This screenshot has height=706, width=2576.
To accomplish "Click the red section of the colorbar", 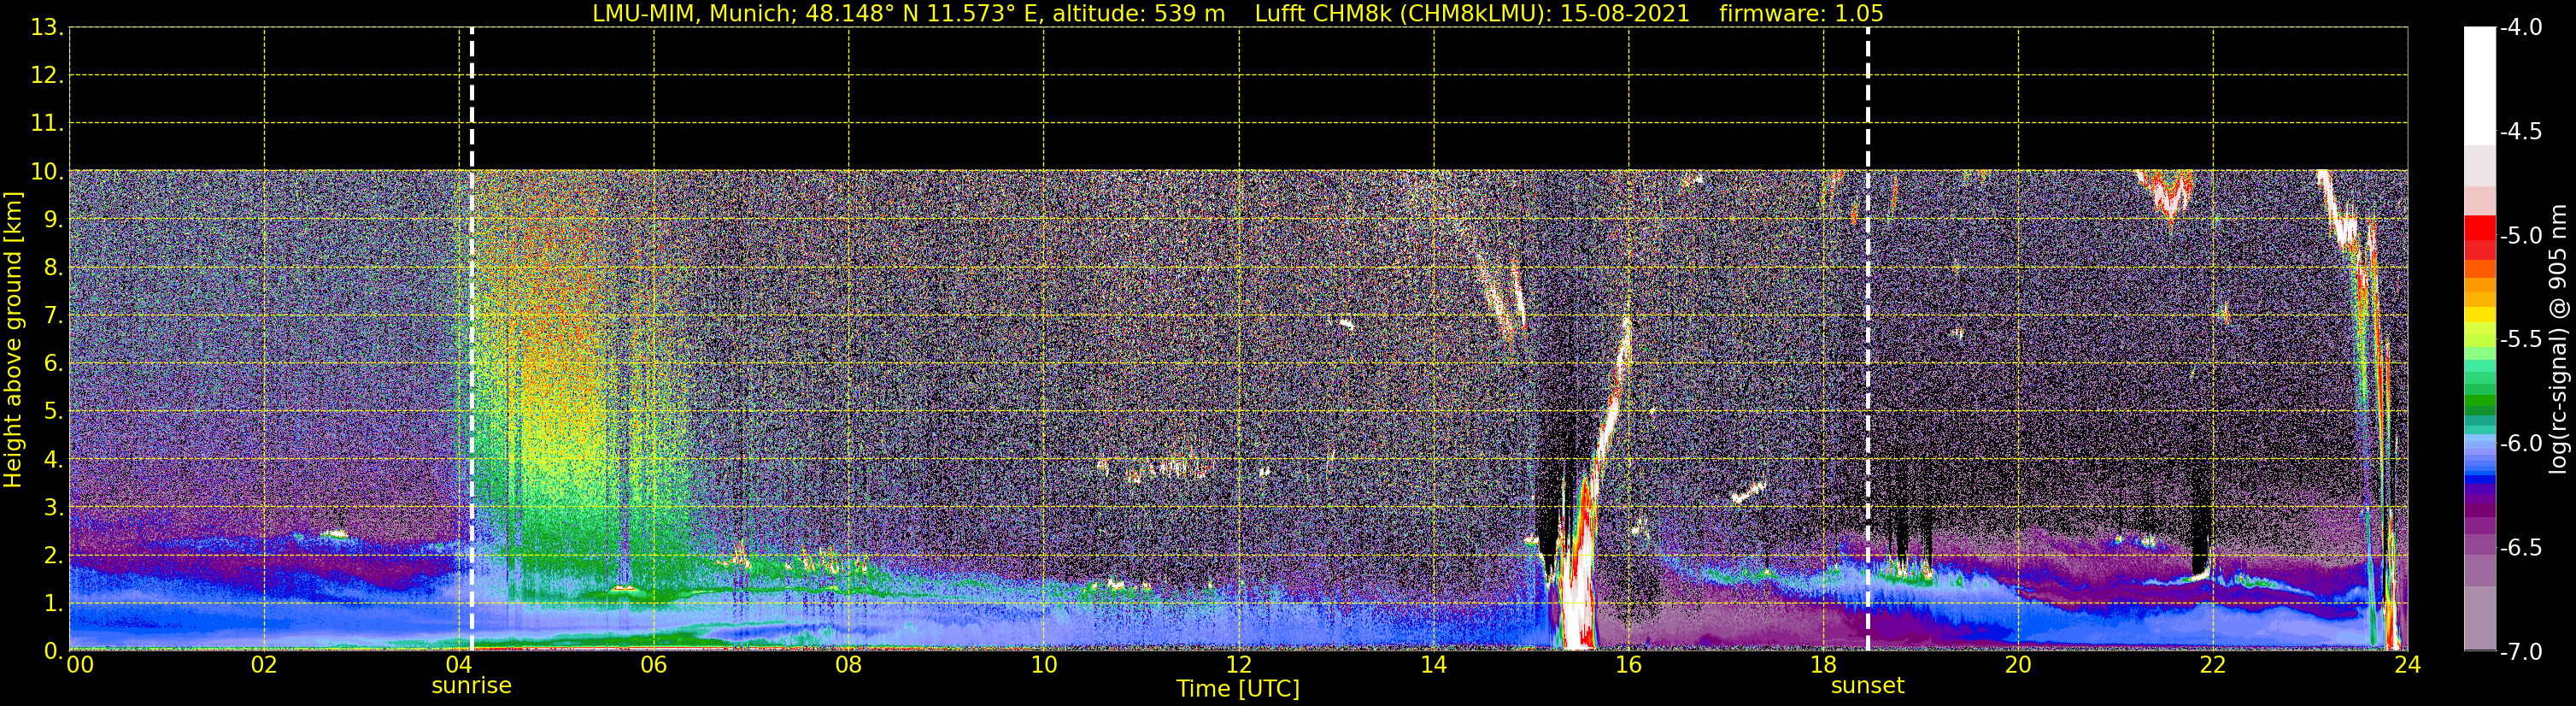I will [x=2479, y=238].
